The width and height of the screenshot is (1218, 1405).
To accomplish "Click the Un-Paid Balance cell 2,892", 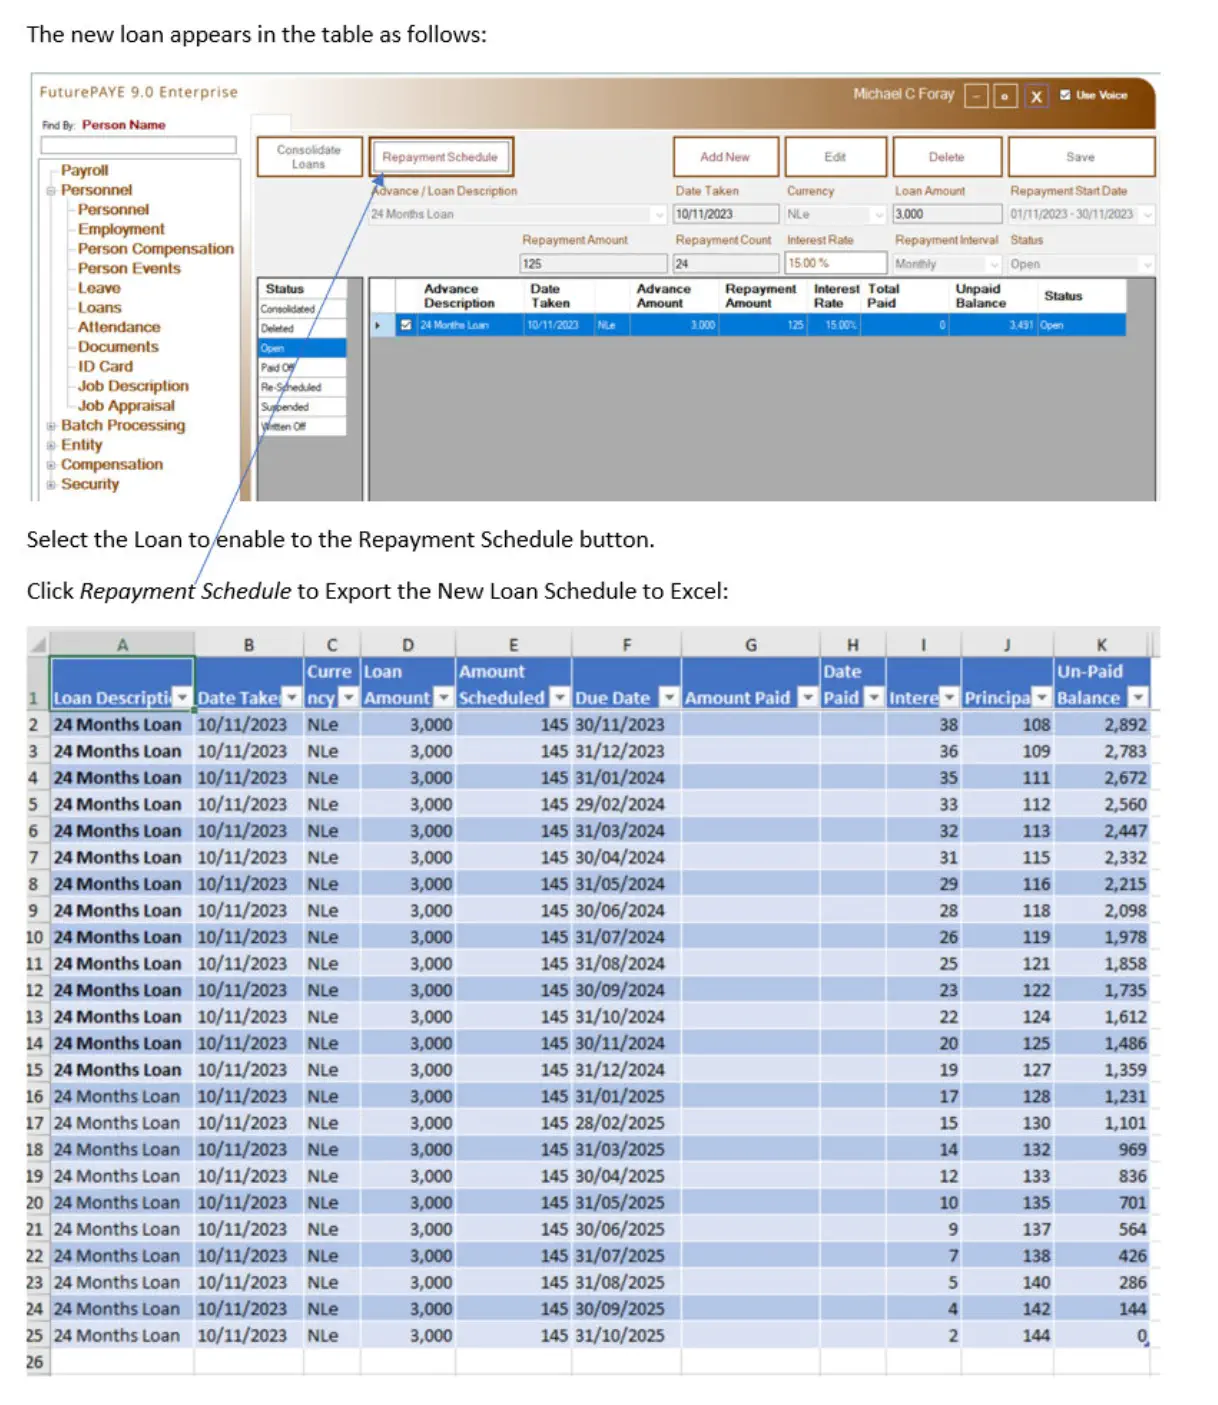I will (x=1102, y=725).
